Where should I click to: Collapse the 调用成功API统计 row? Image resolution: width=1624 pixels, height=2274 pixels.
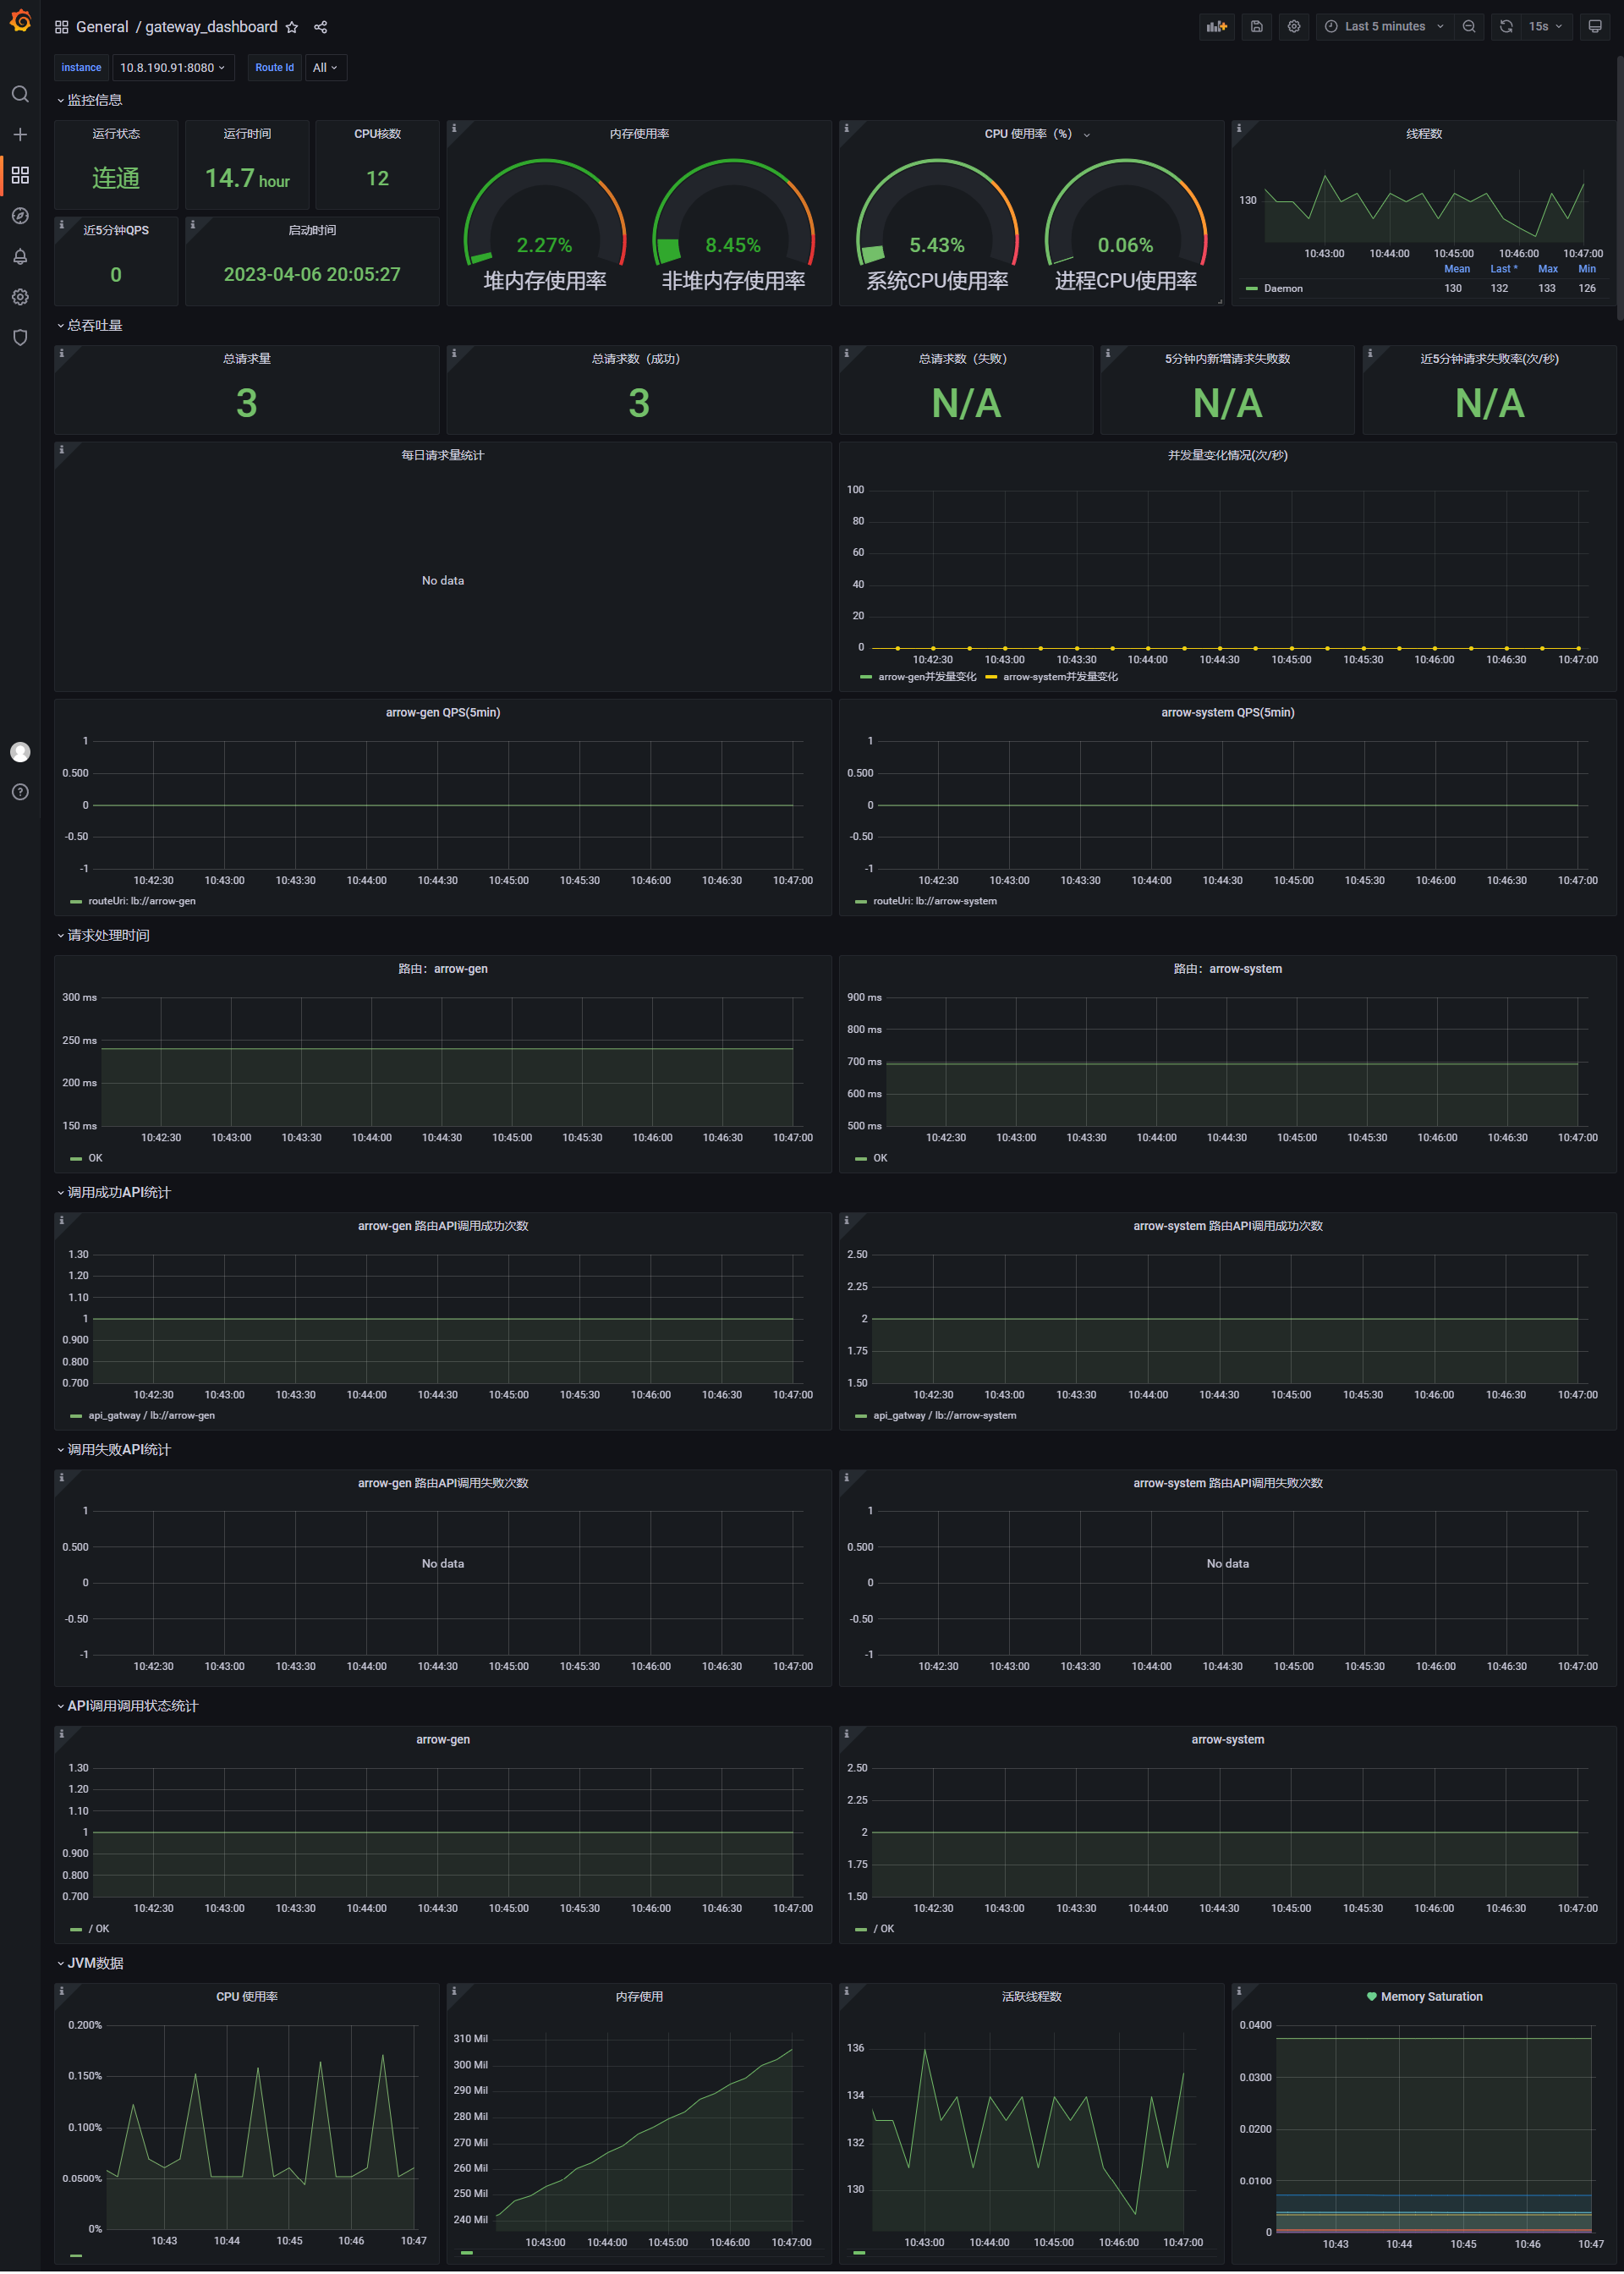coord(113,1193)
